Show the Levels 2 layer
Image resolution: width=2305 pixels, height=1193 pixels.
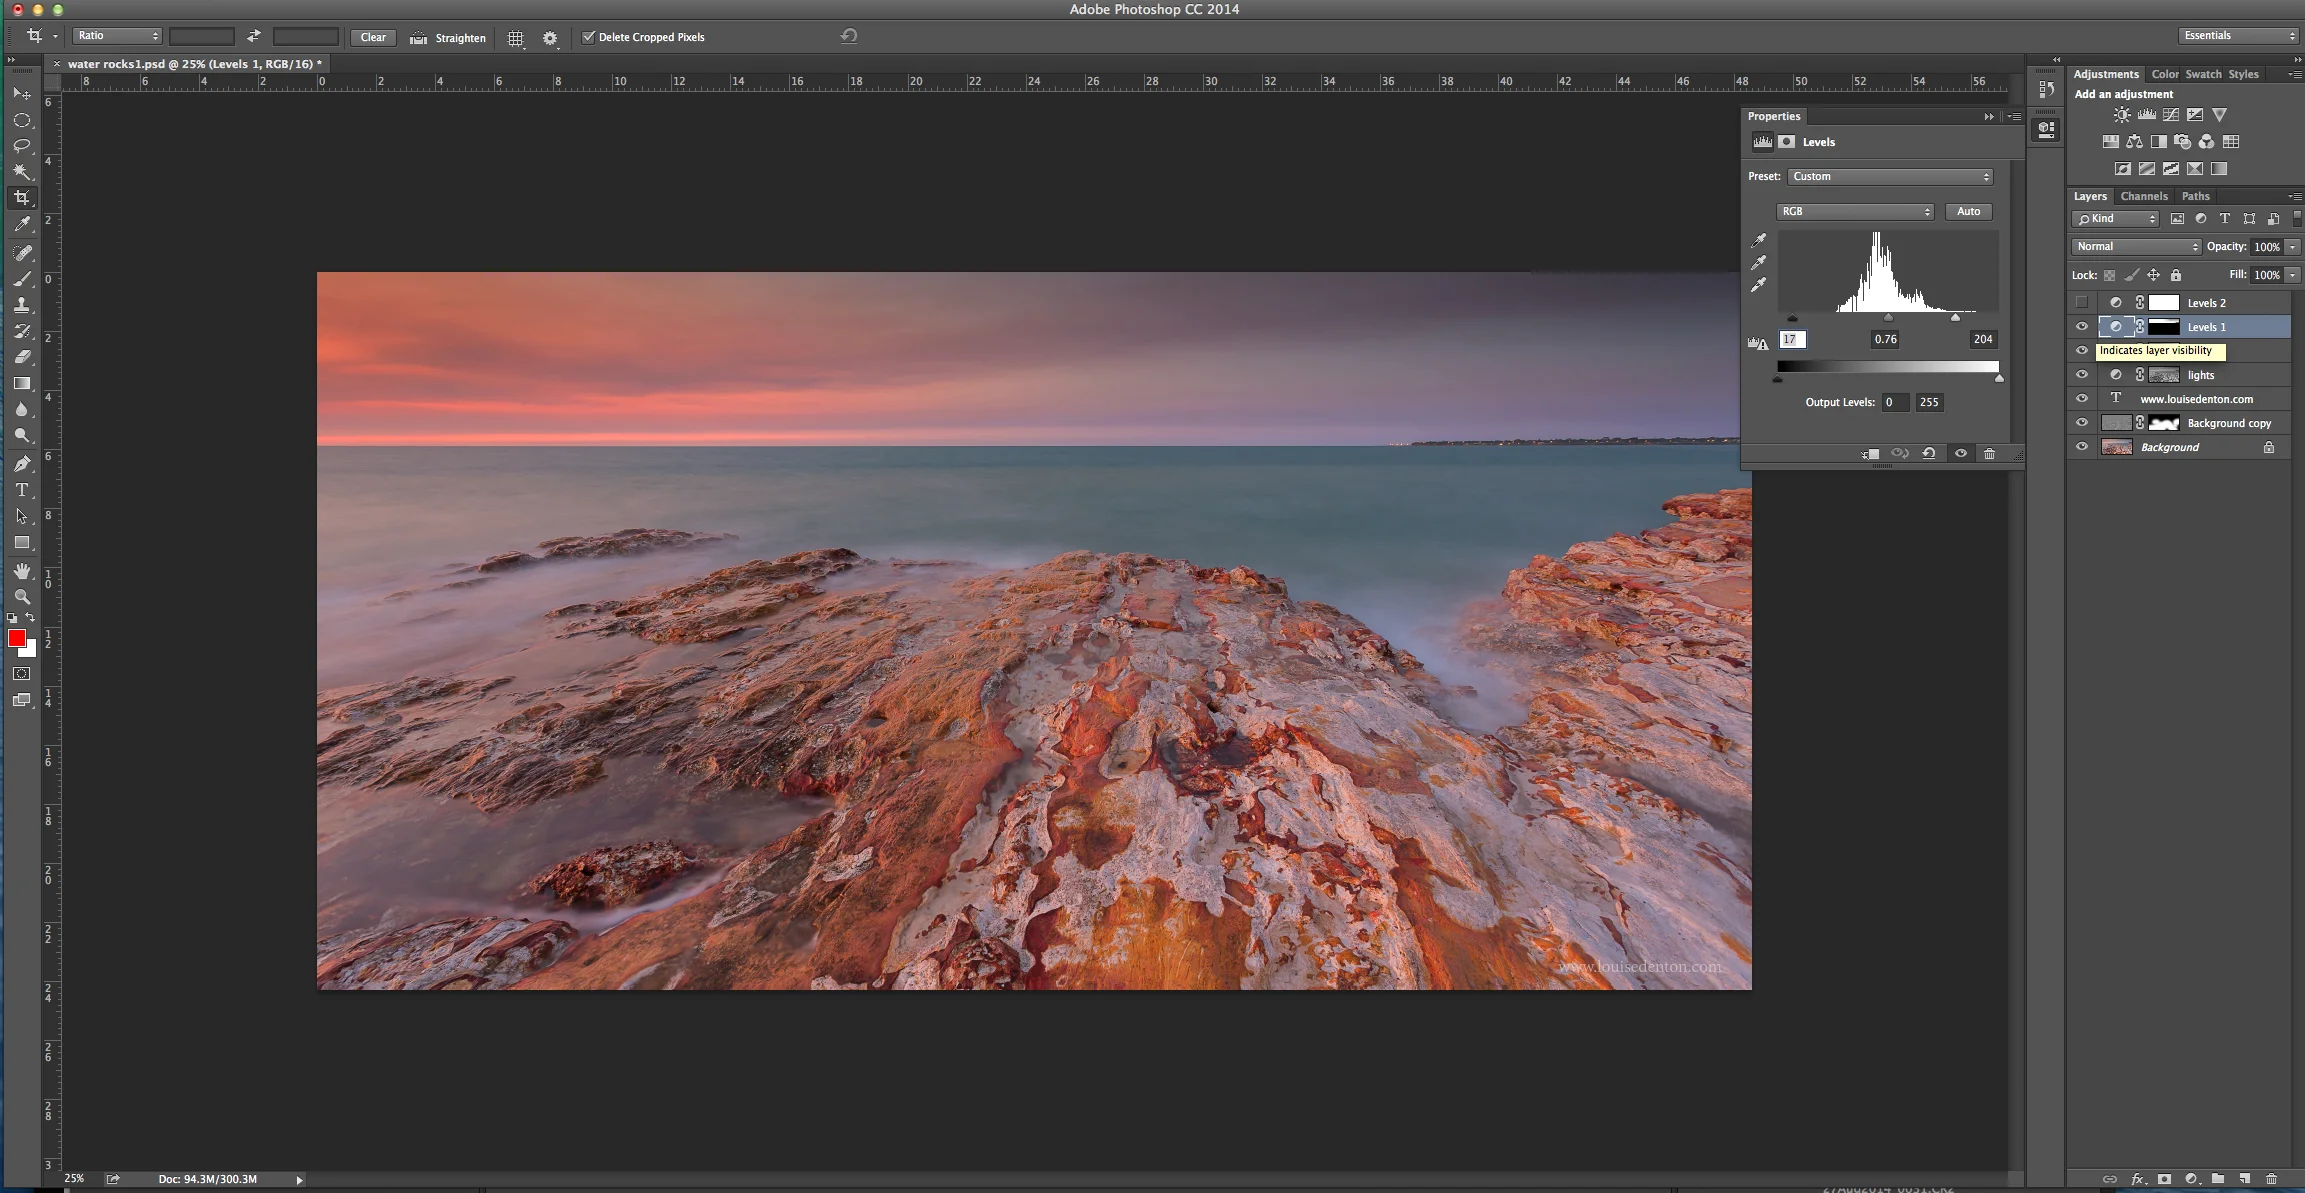[2082, 303]
